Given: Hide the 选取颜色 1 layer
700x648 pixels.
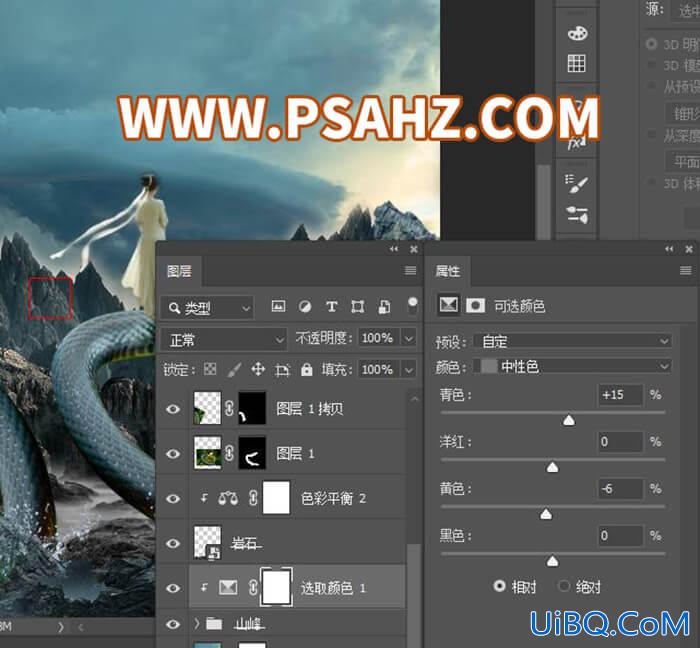Looking at the screenshot, I should 173,588.
